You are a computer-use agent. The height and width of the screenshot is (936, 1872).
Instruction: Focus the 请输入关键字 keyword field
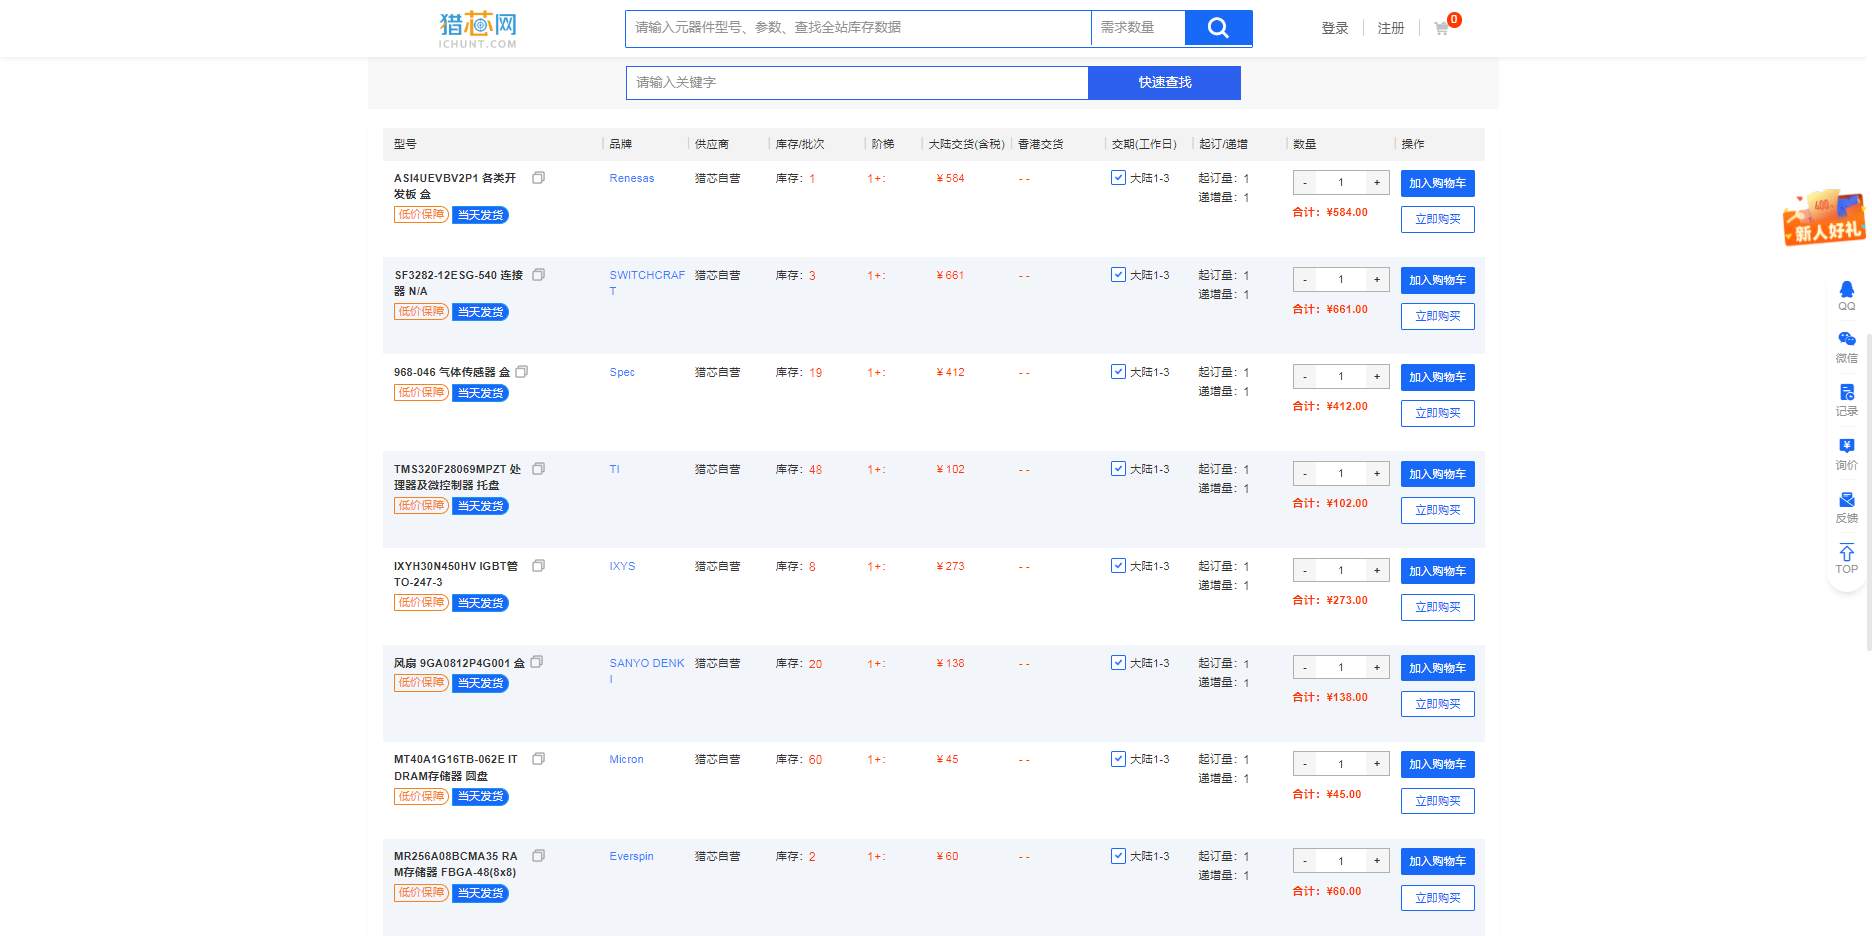coord(857,83)
